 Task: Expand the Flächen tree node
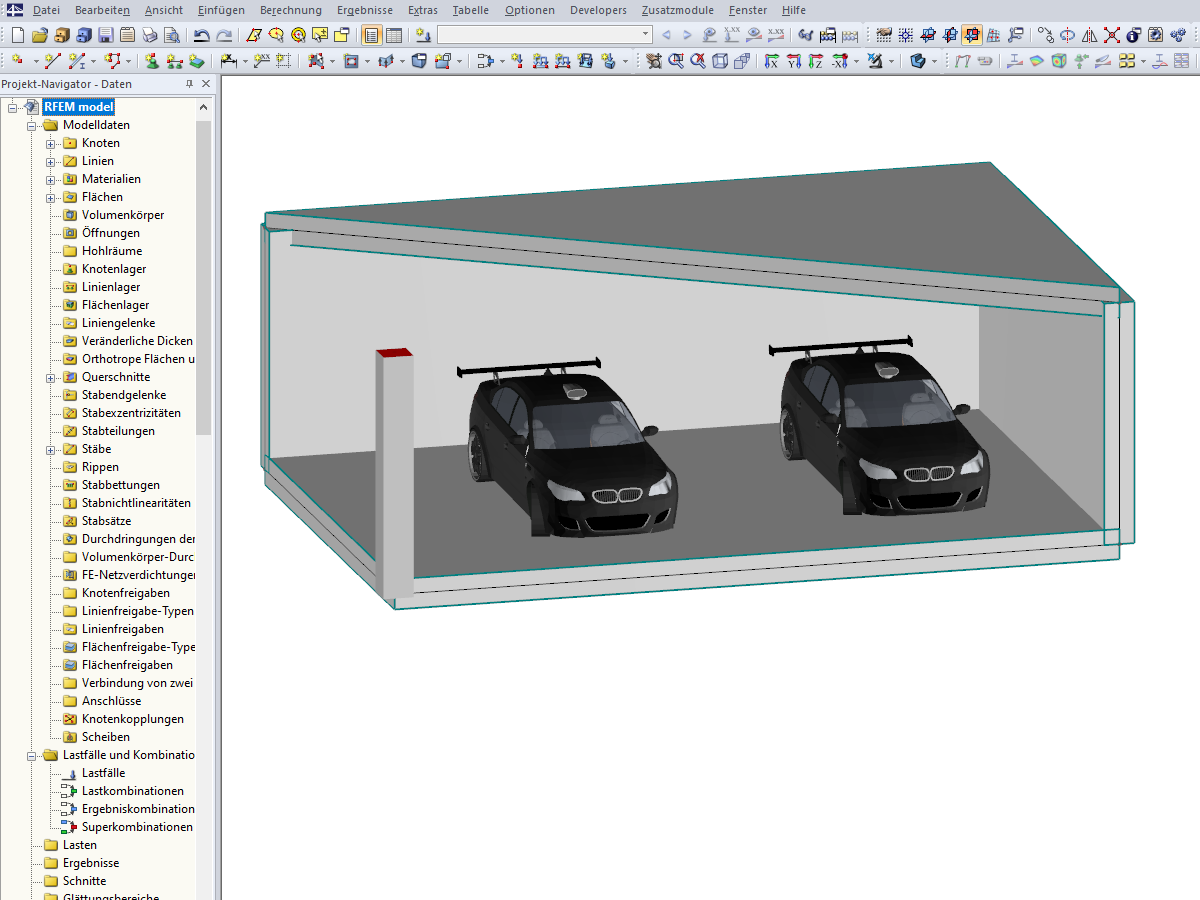coord(50,197)
